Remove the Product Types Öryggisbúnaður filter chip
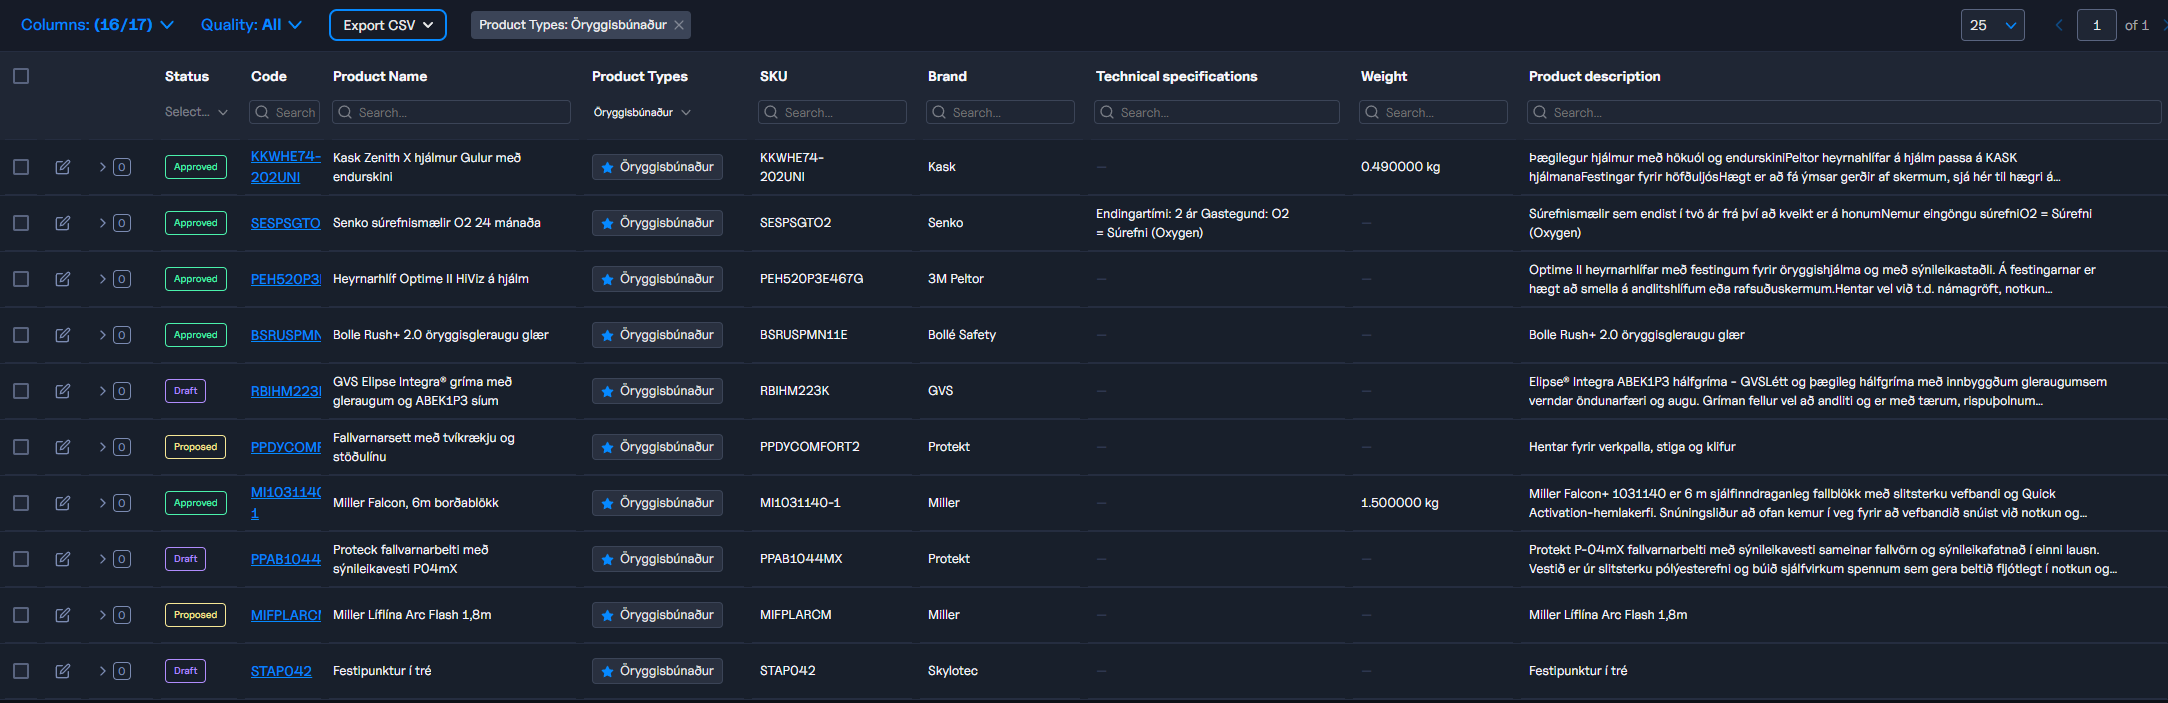This screenshot has height=703, width=2168. pos(679,25)
